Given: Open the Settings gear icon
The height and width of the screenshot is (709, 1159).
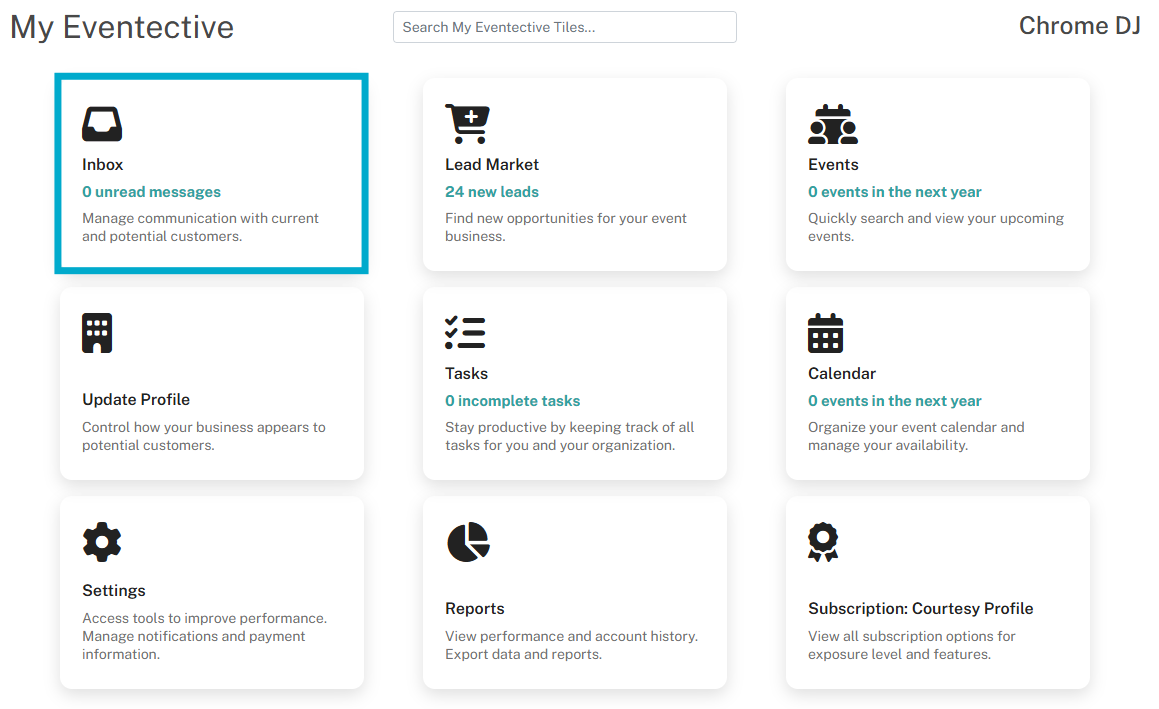Looking at the screenshot, I should (x=102, y=543).
